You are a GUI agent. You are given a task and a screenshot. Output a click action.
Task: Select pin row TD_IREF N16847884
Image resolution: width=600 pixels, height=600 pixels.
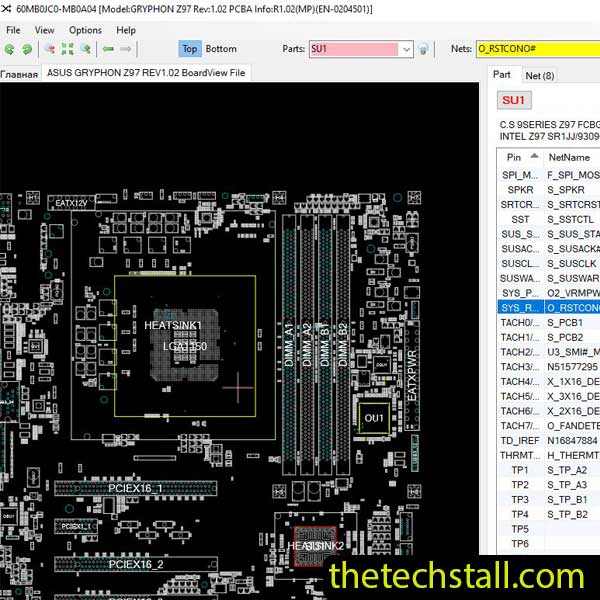pyautogui.click(x=549, y=441)
